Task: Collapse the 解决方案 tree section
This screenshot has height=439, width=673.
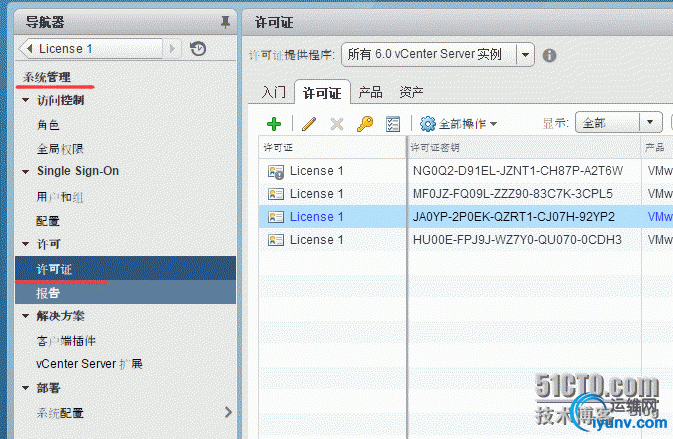Action: point(25,316)
